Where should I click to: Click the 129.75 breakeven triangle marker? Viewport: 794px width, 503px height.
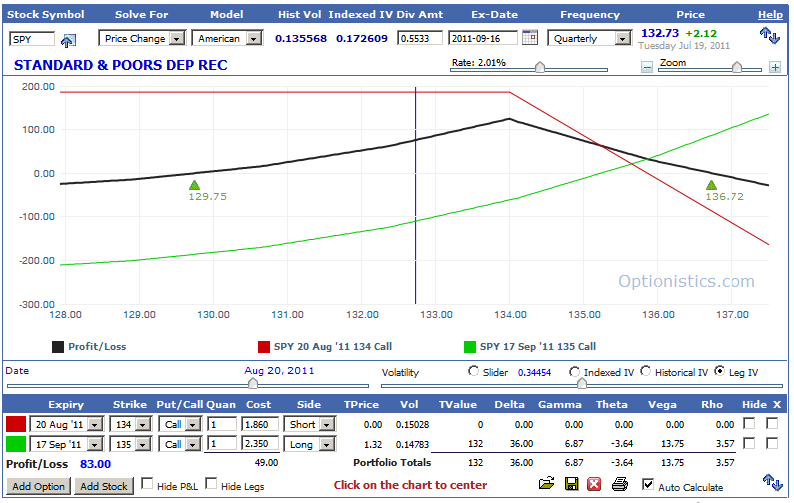[x=194, y=185]
